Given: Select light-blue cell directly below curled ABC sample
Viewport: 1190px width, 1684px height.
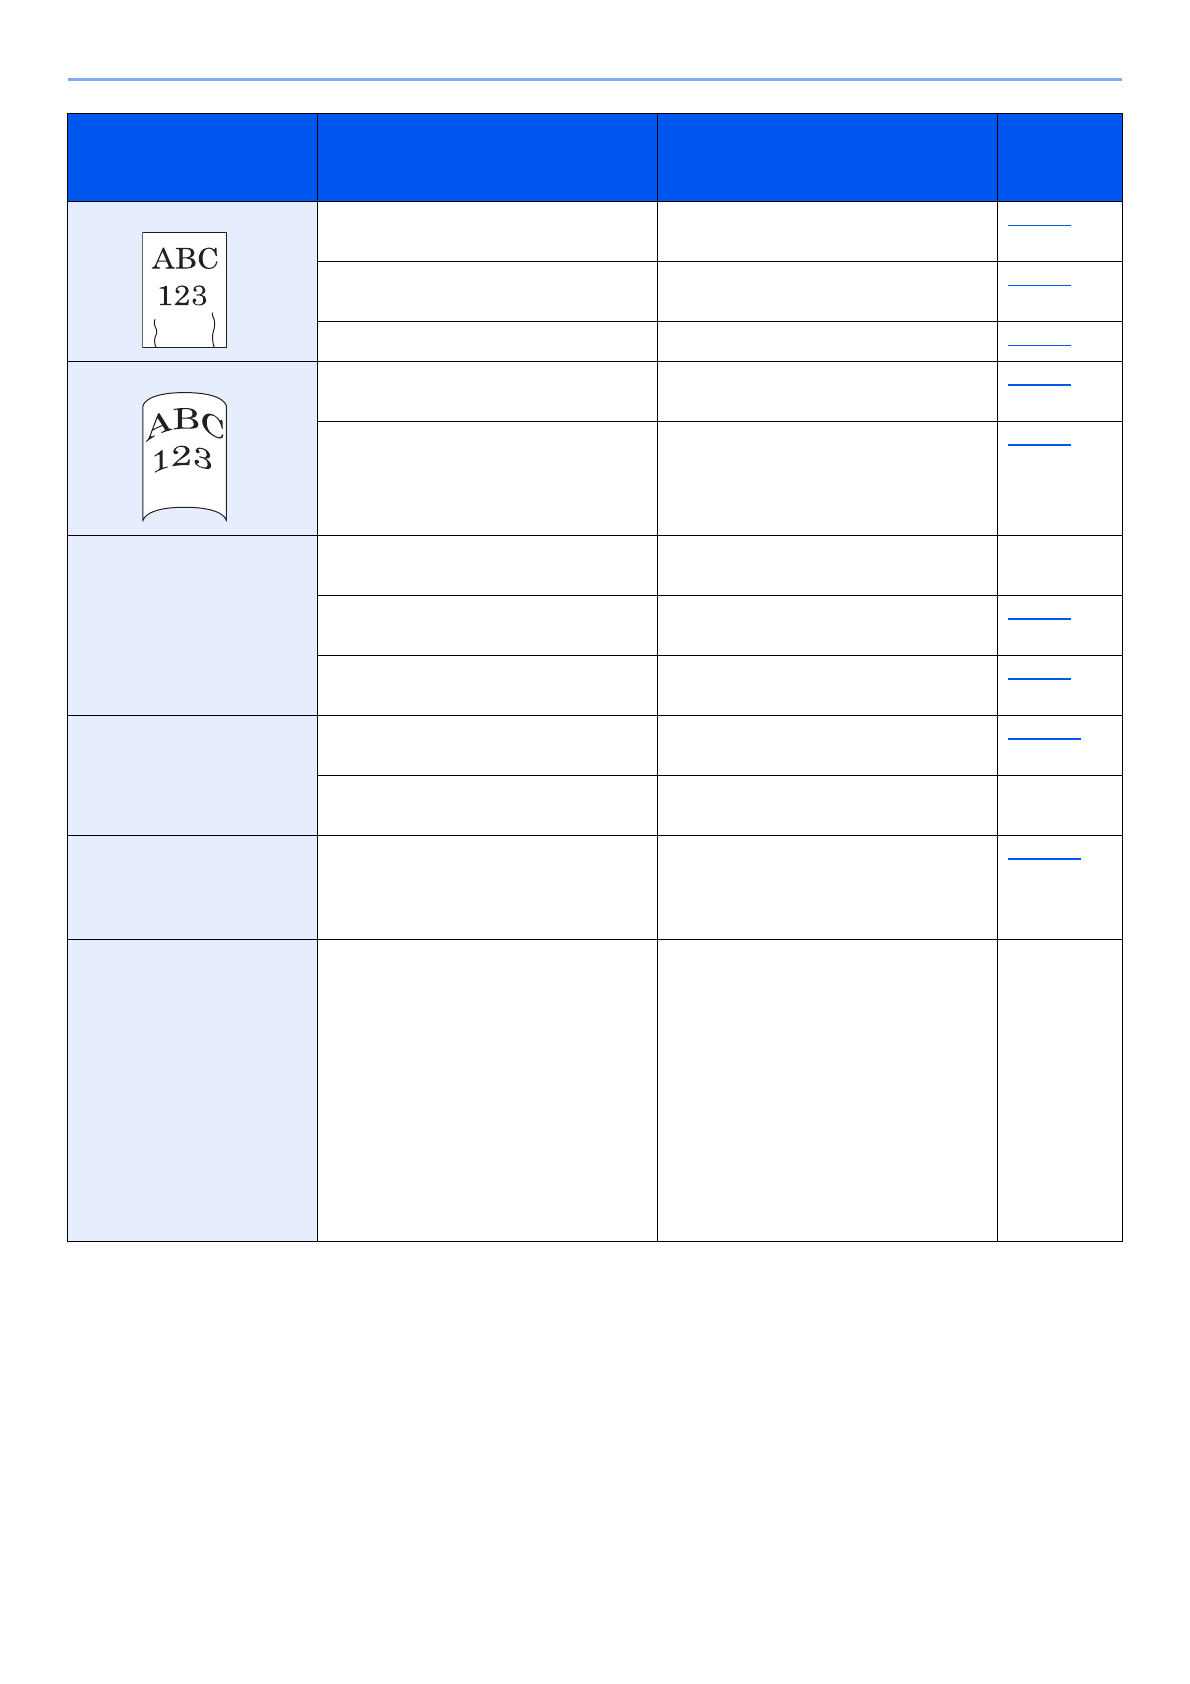Looking at the screenshot, I should point(192,625).
